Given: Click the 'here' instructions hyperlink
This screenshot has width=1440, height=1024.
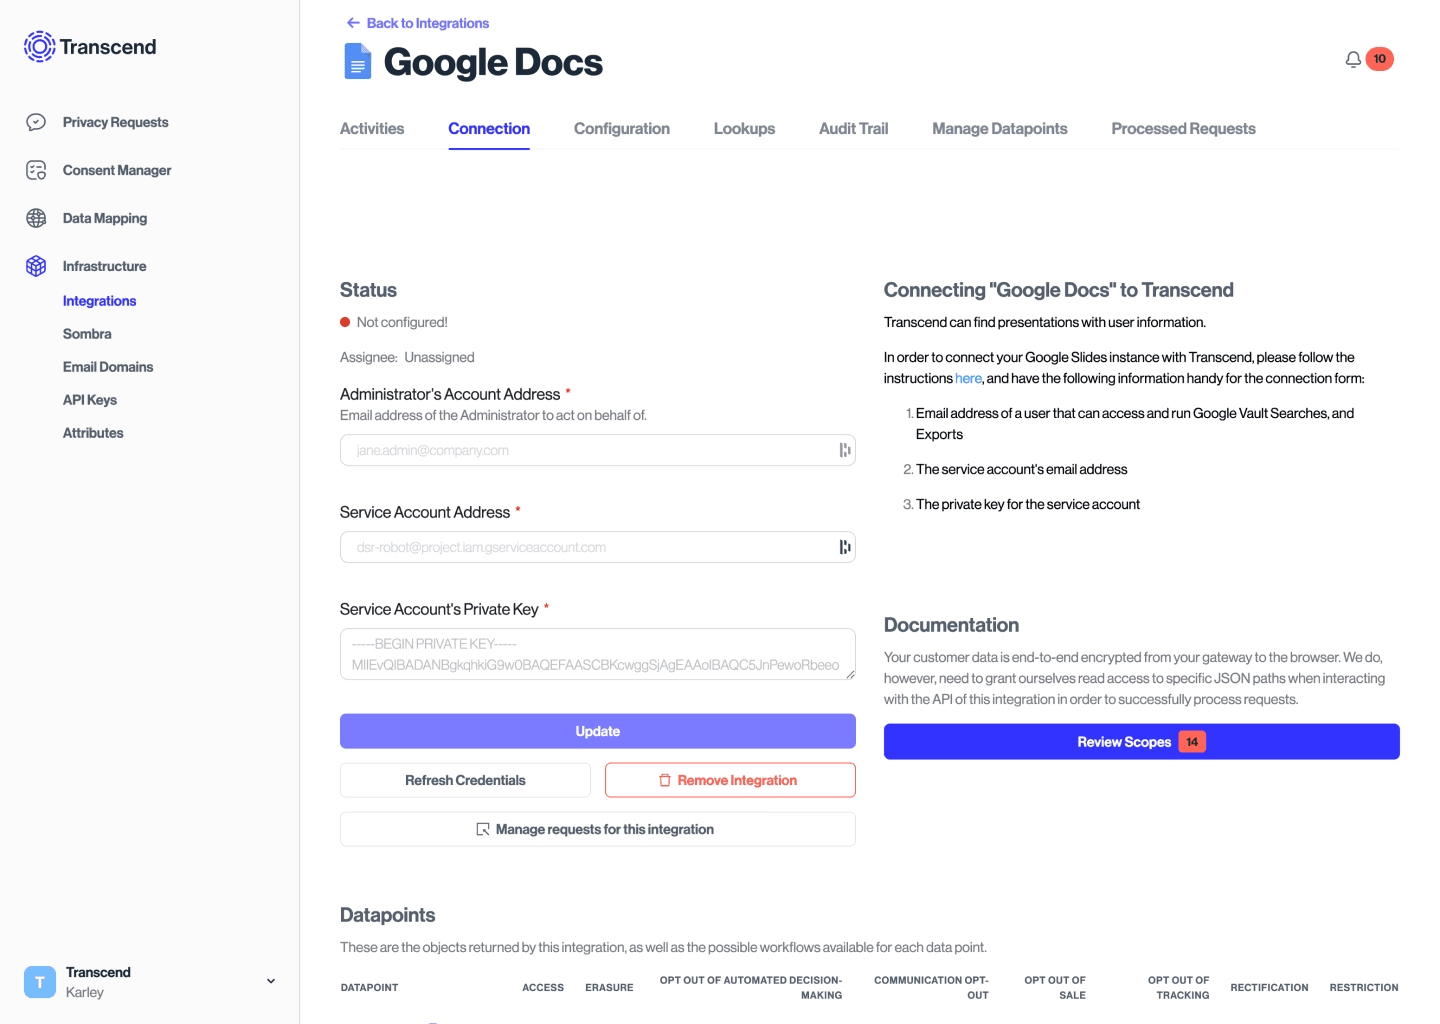Looking at the screenshot, I should 967,378.
